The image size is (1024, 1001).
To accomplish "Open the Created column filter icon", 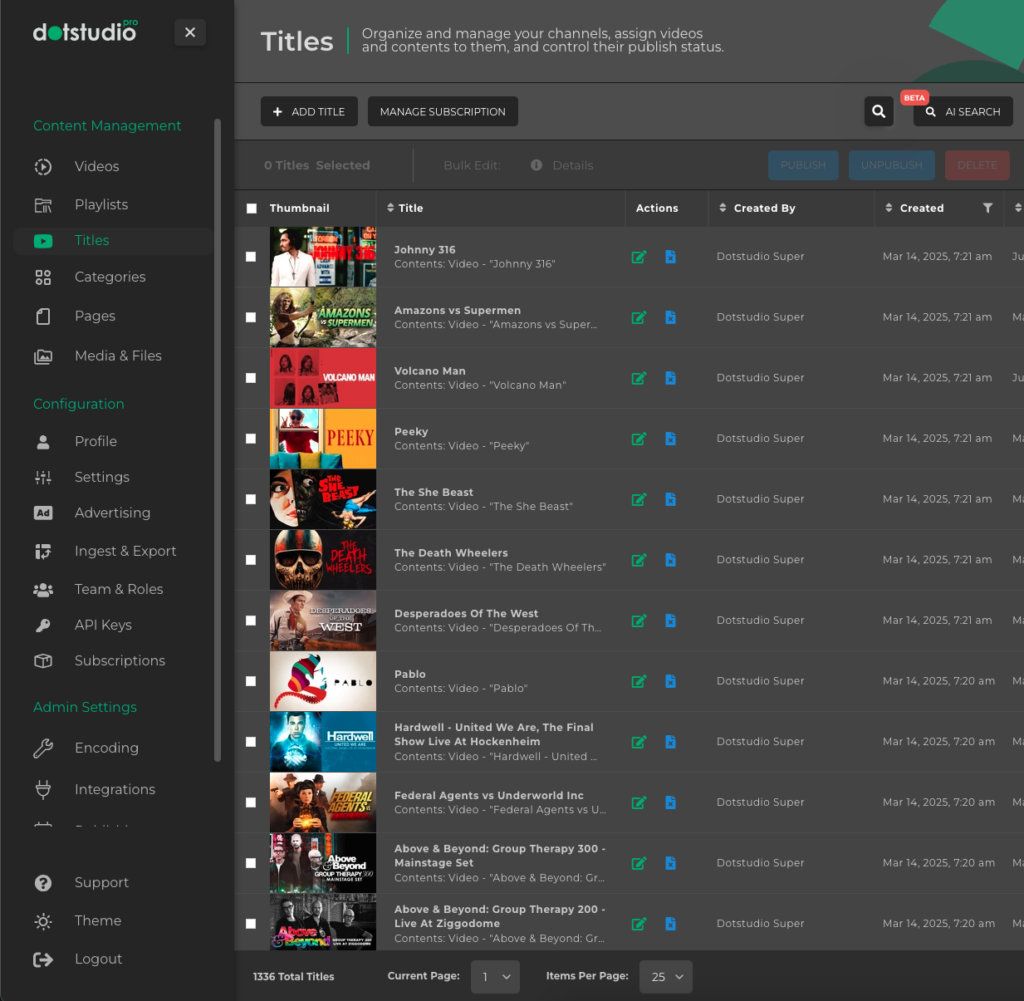I will [988, 208].
